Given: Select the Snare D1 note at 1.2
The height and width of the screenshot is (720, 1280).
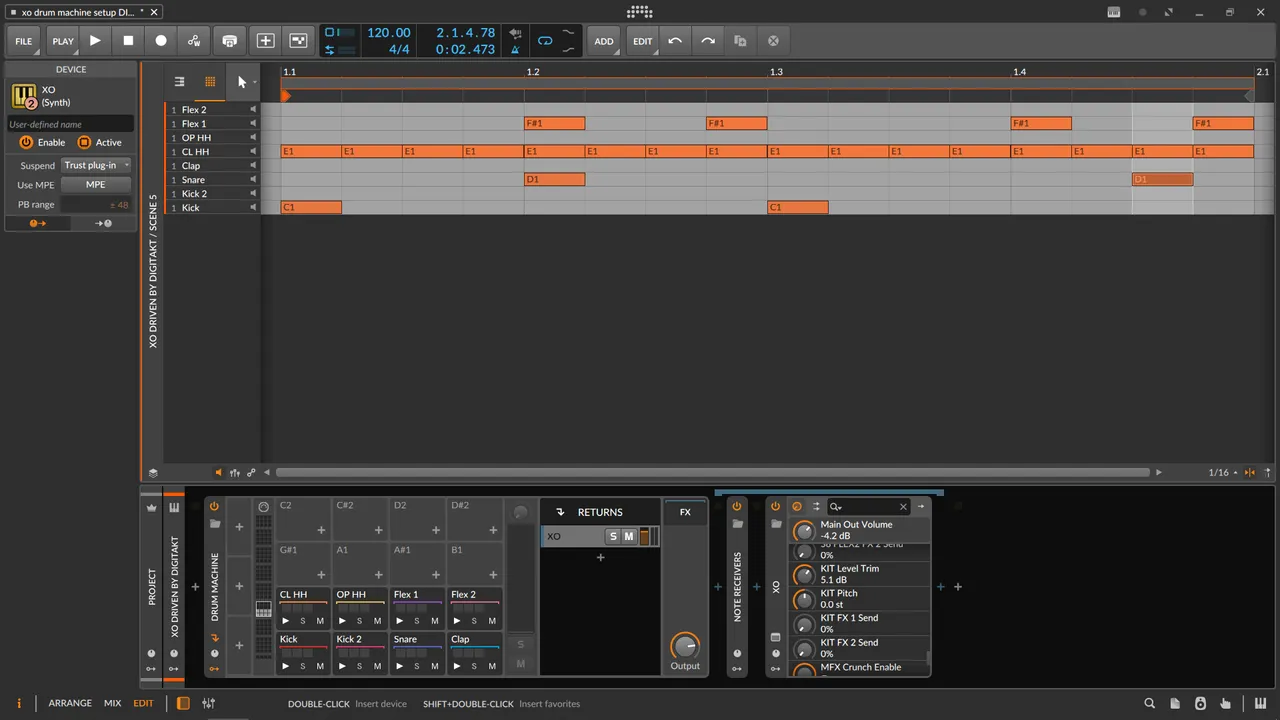Looking at the screenshot, I should pos(554,180).
